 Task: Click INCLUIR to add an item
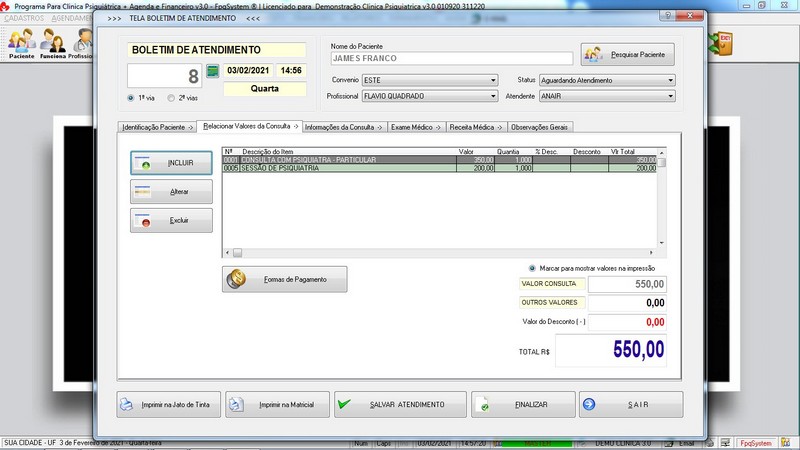(172, 162)
